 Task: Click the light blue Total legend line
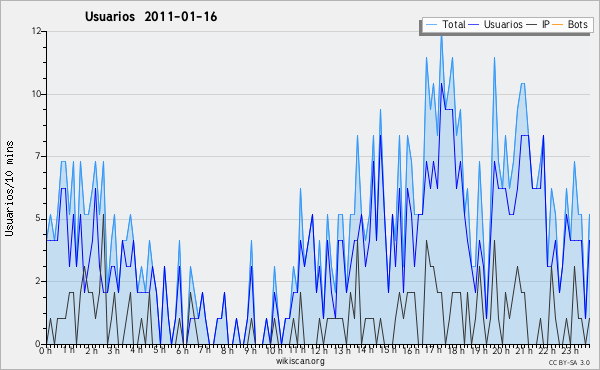pyautogui.click(x=431, y=25)
